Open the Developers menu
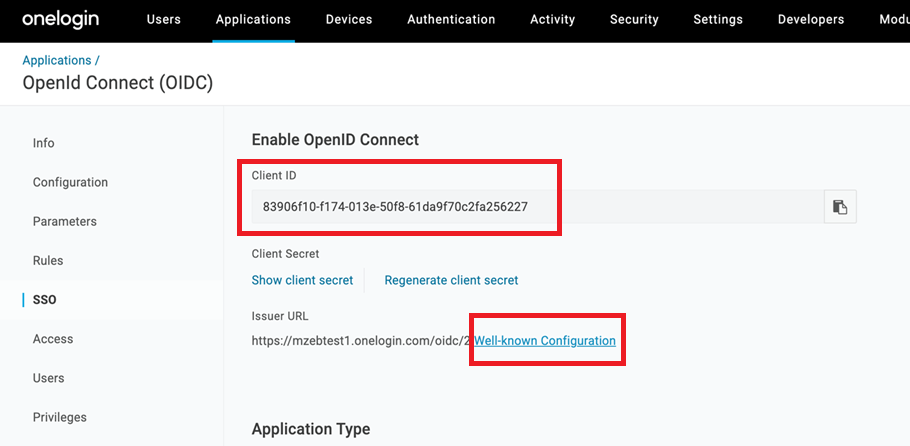910x446 pixels. tap(810, 20)
